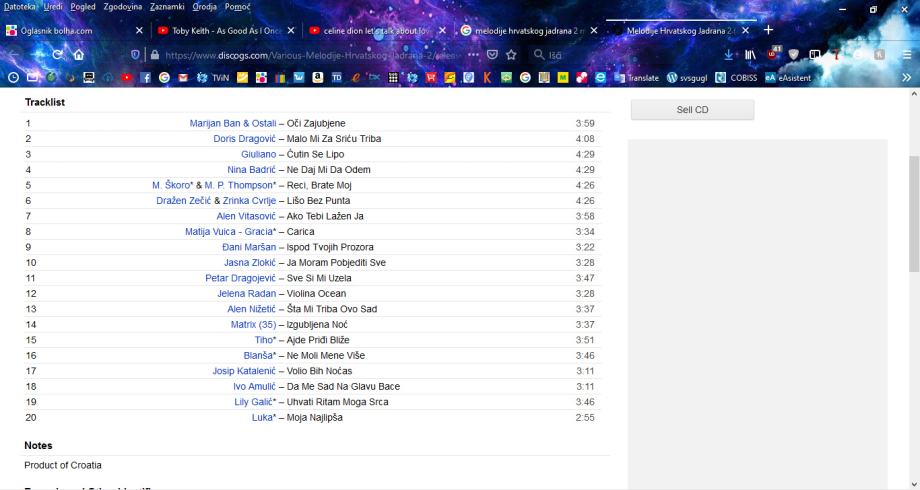The height and width of the screenshot is (490, 920).
Task: Open the Firefox hamburger menu
Action: pos(907,55)
